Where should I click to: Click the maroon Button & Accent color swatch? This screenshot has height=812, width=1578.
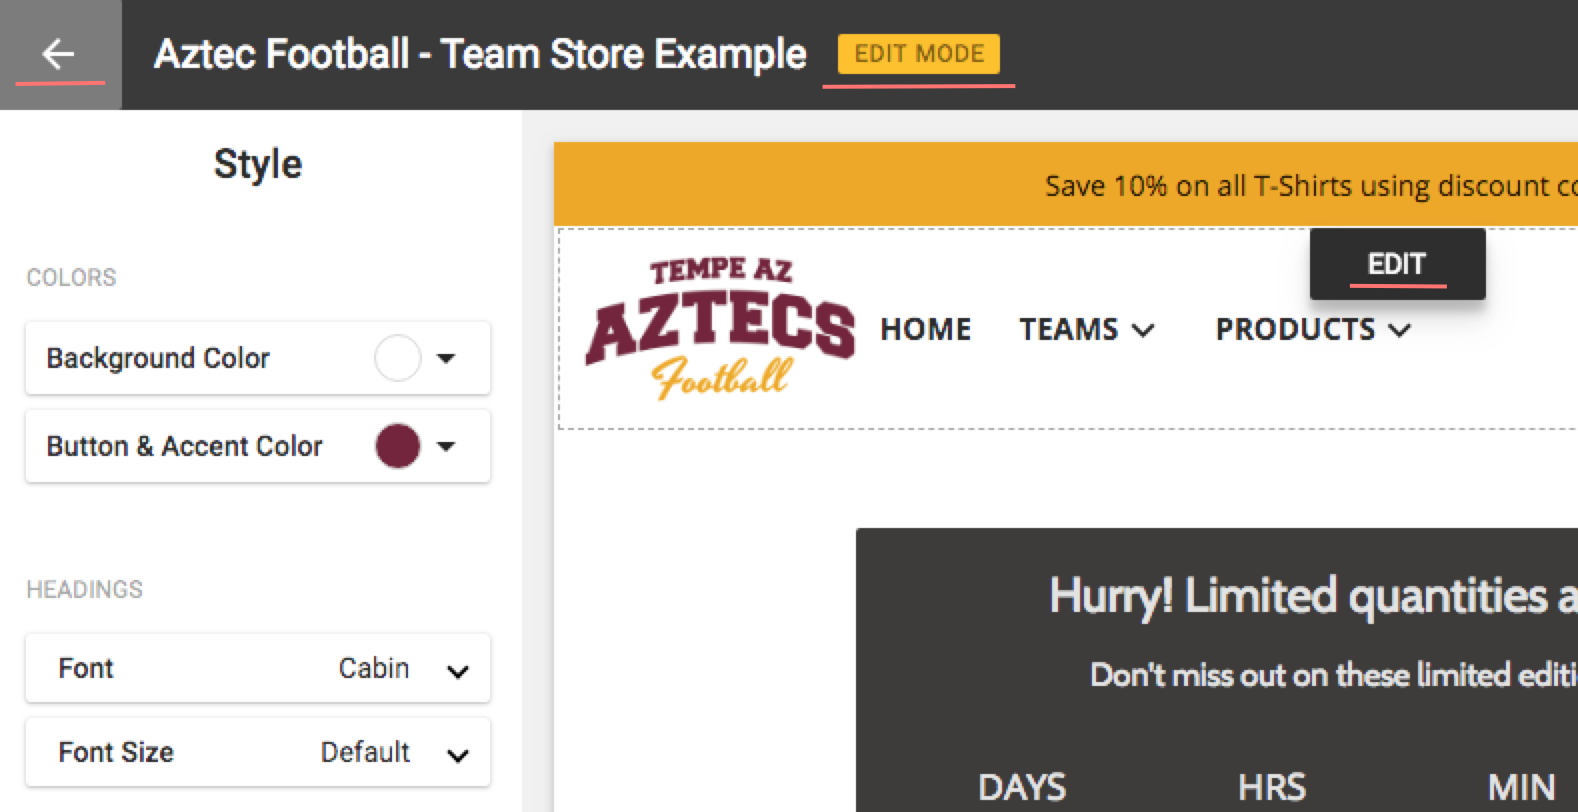[397, 446]
